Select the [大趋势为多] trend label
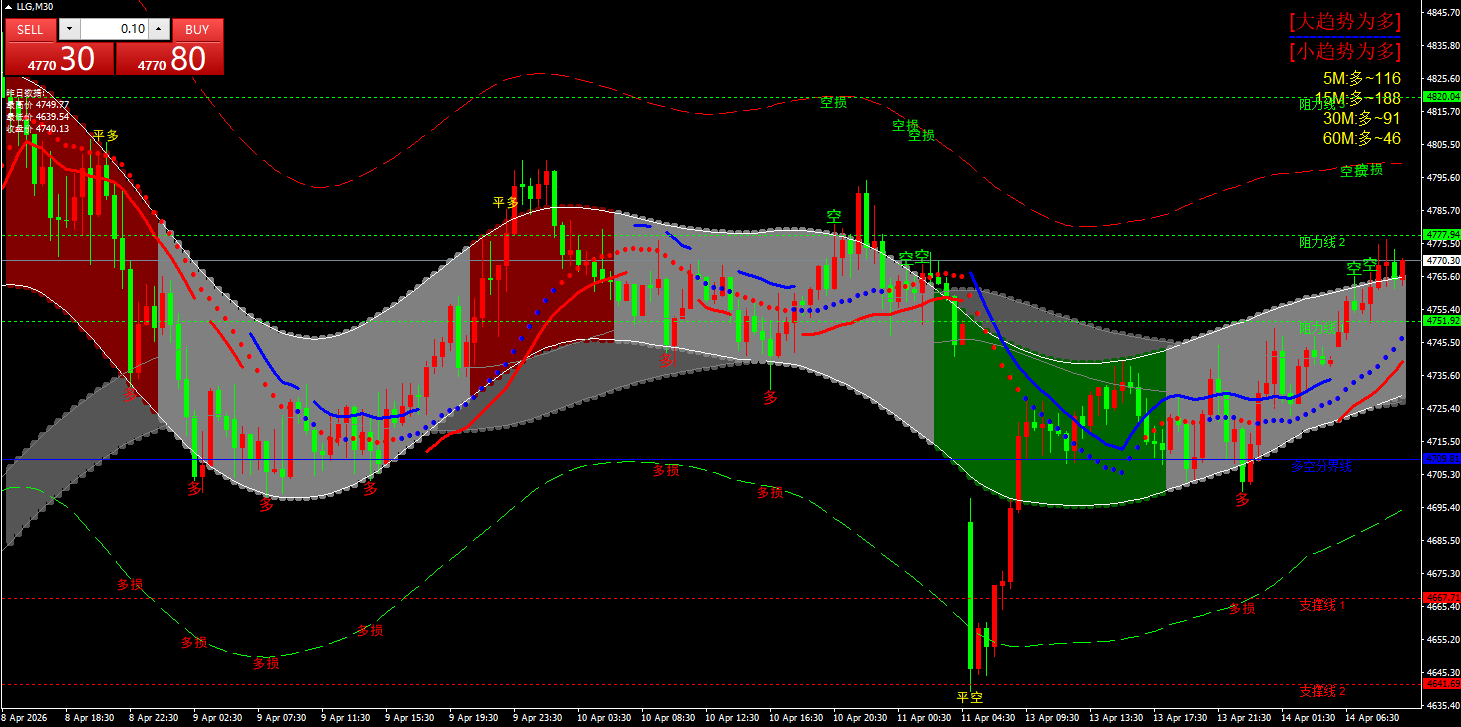The image size is (1461, 727). tap(1345, 21)
